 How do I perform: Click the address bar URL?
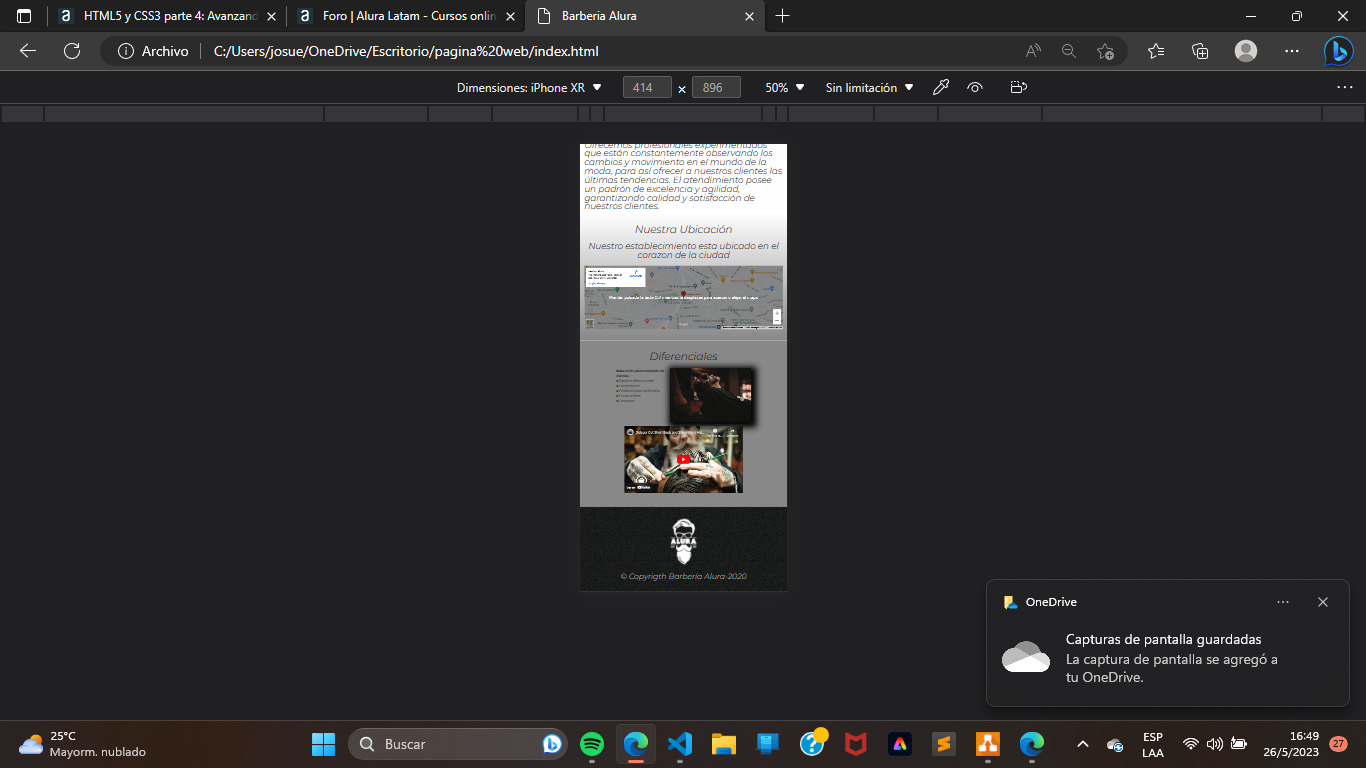406,51
